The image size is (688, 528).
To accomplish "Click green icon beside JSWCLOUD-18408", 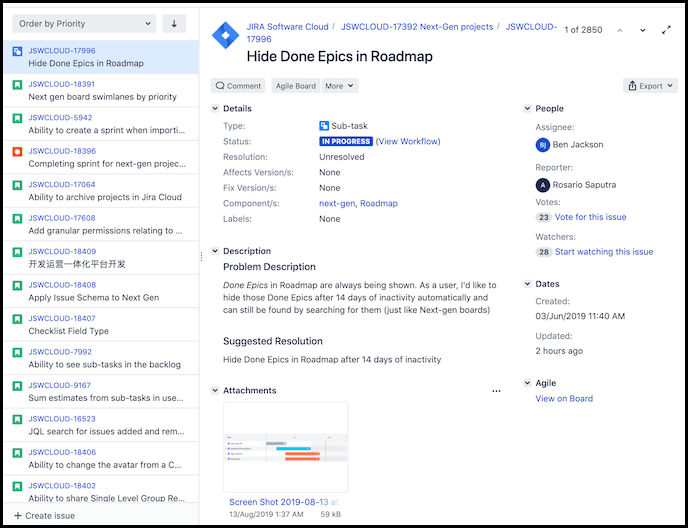I will coord(17,286).
